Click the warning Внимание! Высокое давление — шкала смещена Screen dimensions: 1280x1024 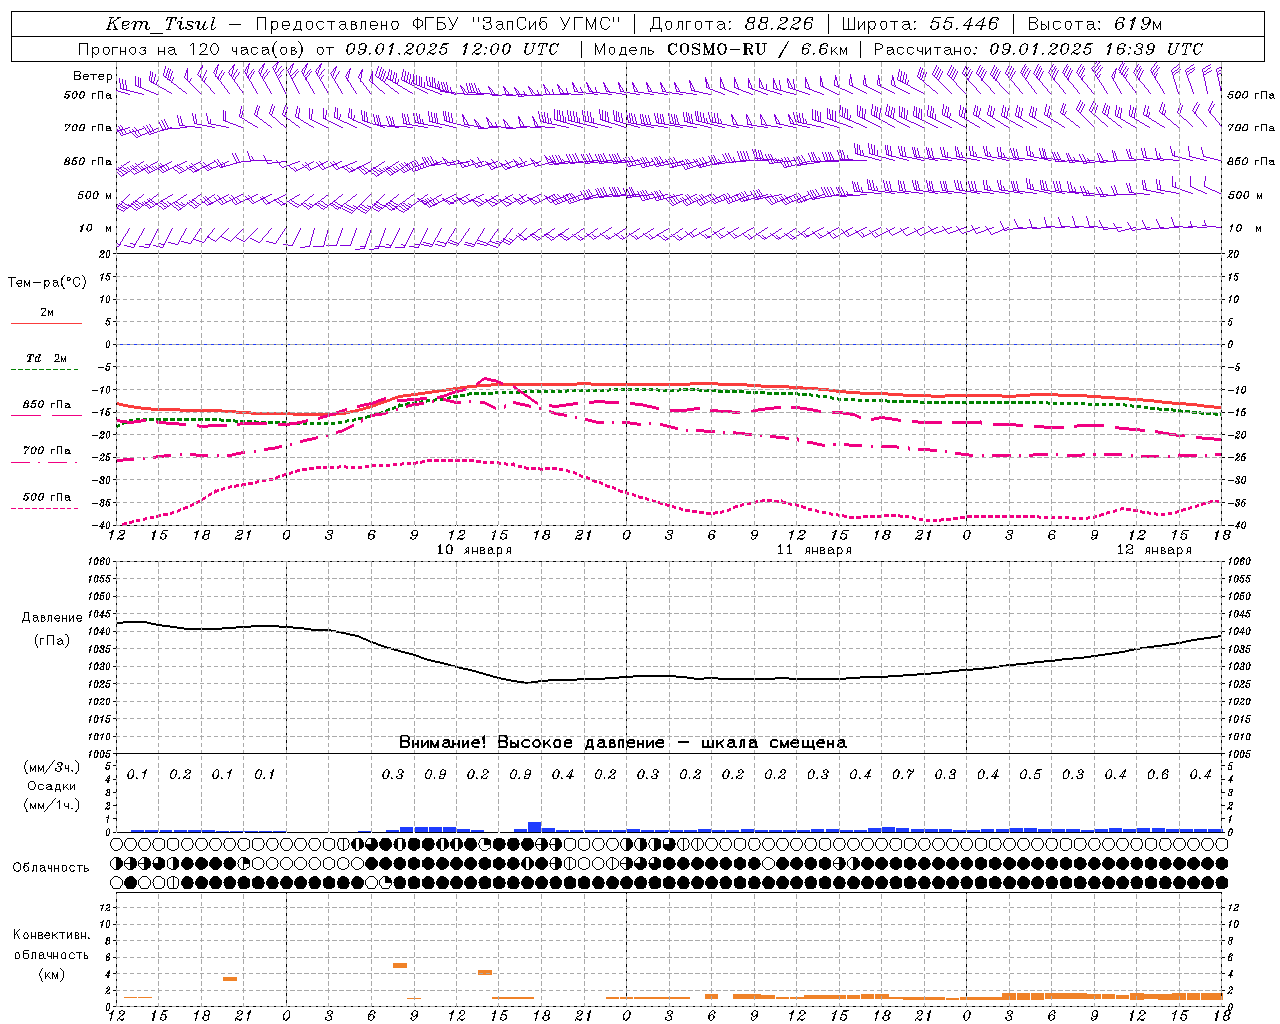[623, 743]
